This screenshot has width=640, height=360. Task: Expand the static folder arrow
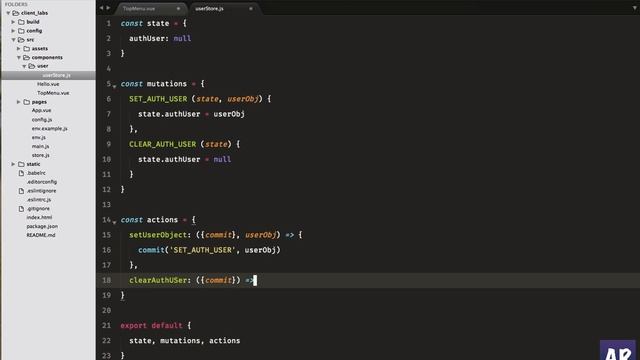(x=13, y=164)
